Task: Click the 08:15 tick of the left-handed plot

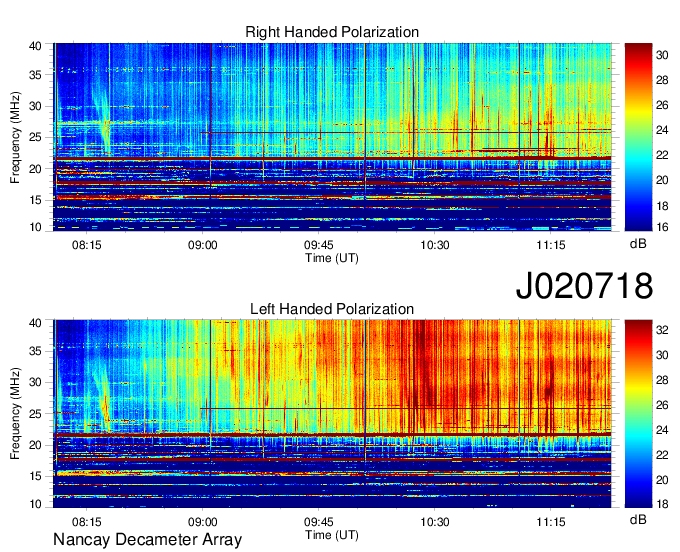Action: [86, 522]
